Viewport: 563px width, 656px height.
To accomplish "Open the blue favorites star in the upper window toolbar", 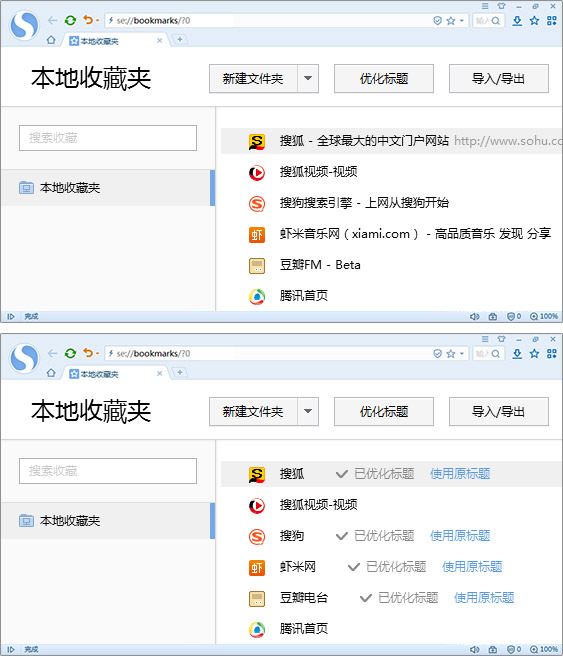I will (x=535, y=20).
